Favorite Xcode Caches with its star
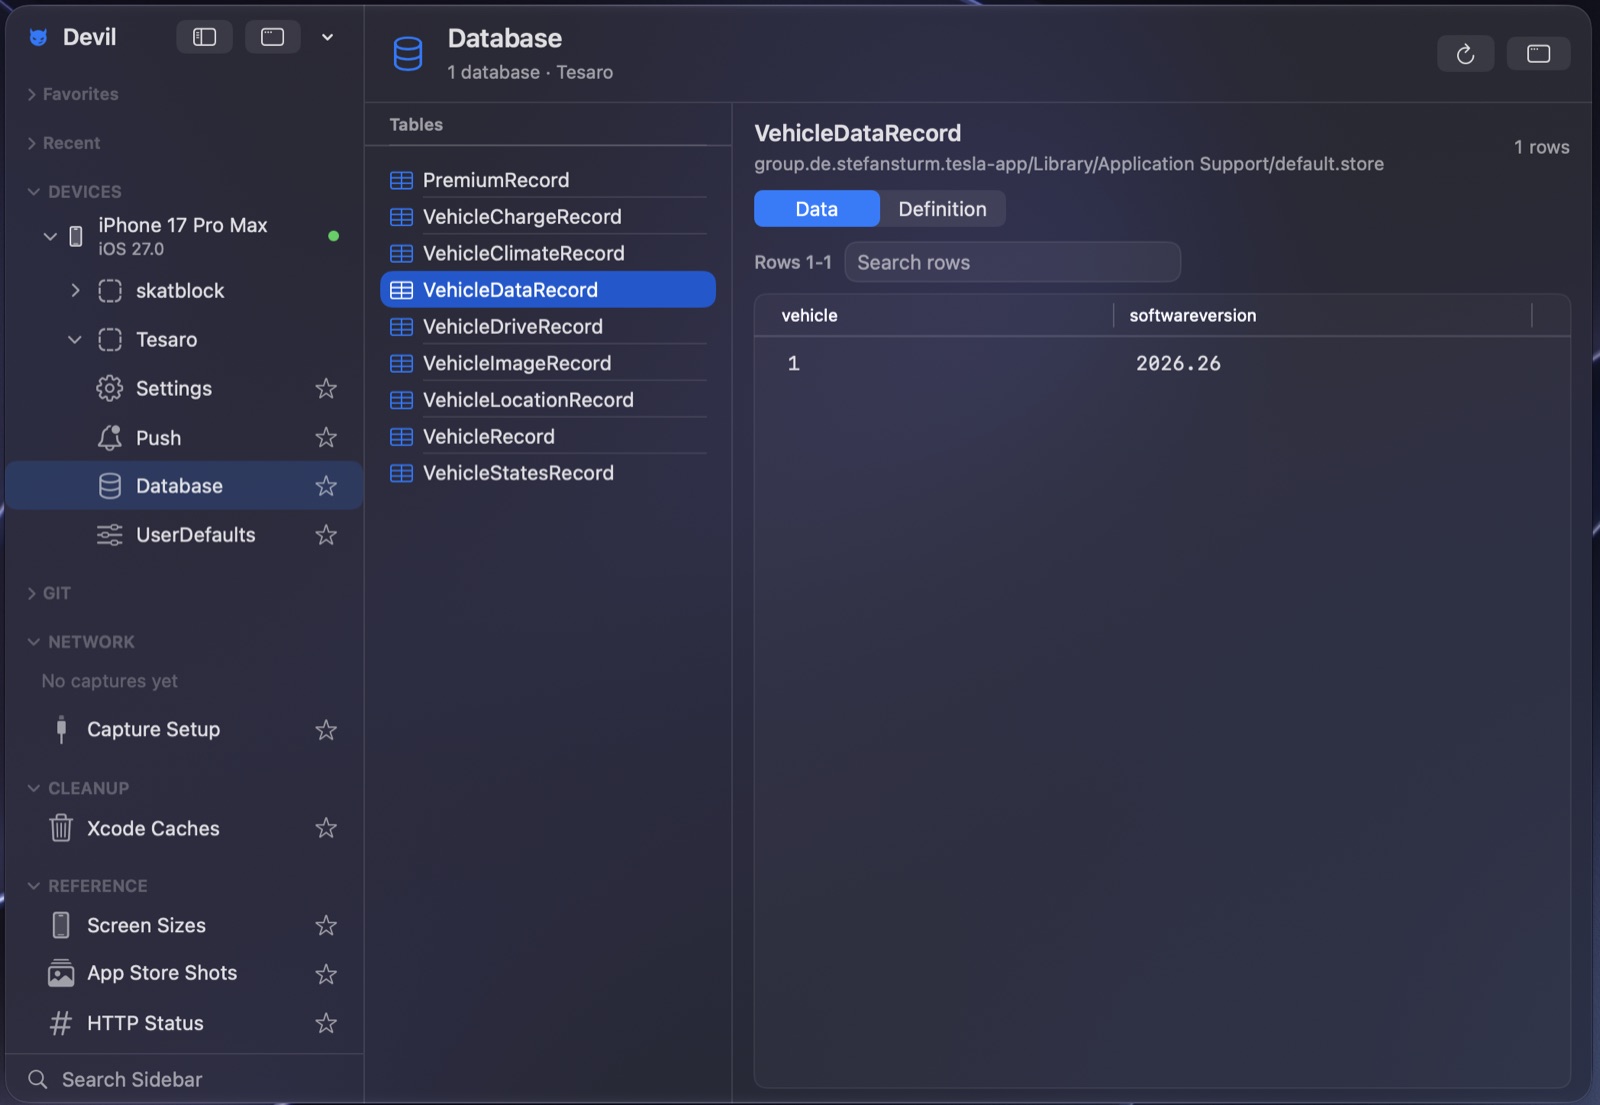 point(326,828)
